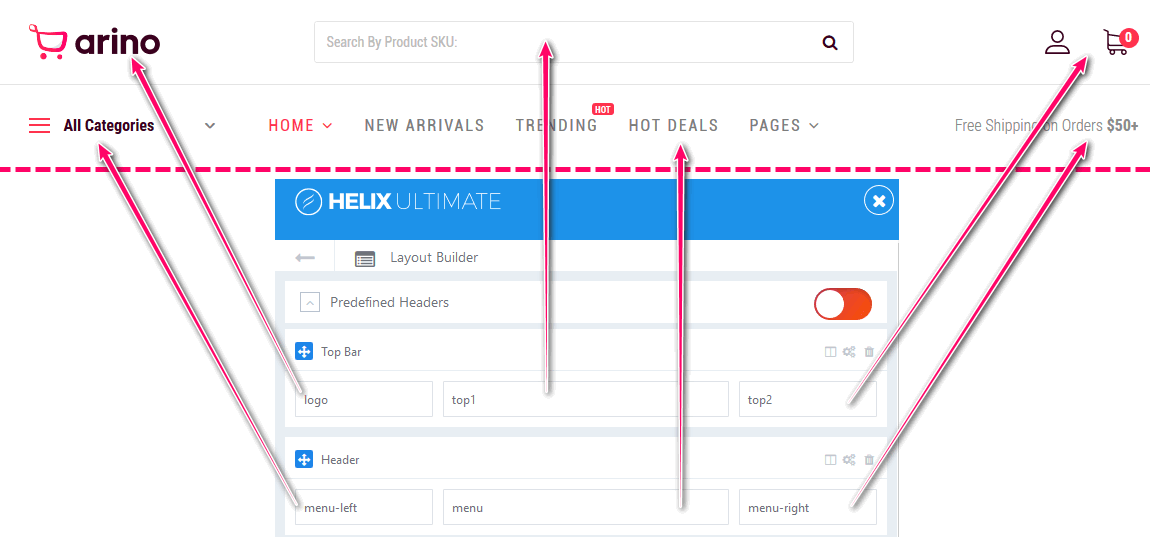Open the Pages menu dropdown

(784, 126)
